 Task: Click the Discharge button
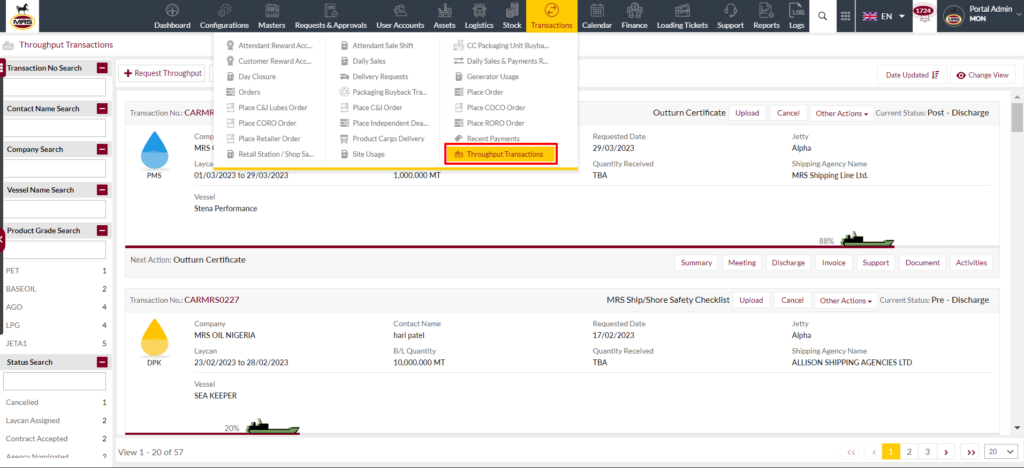[x=788, y=262]
